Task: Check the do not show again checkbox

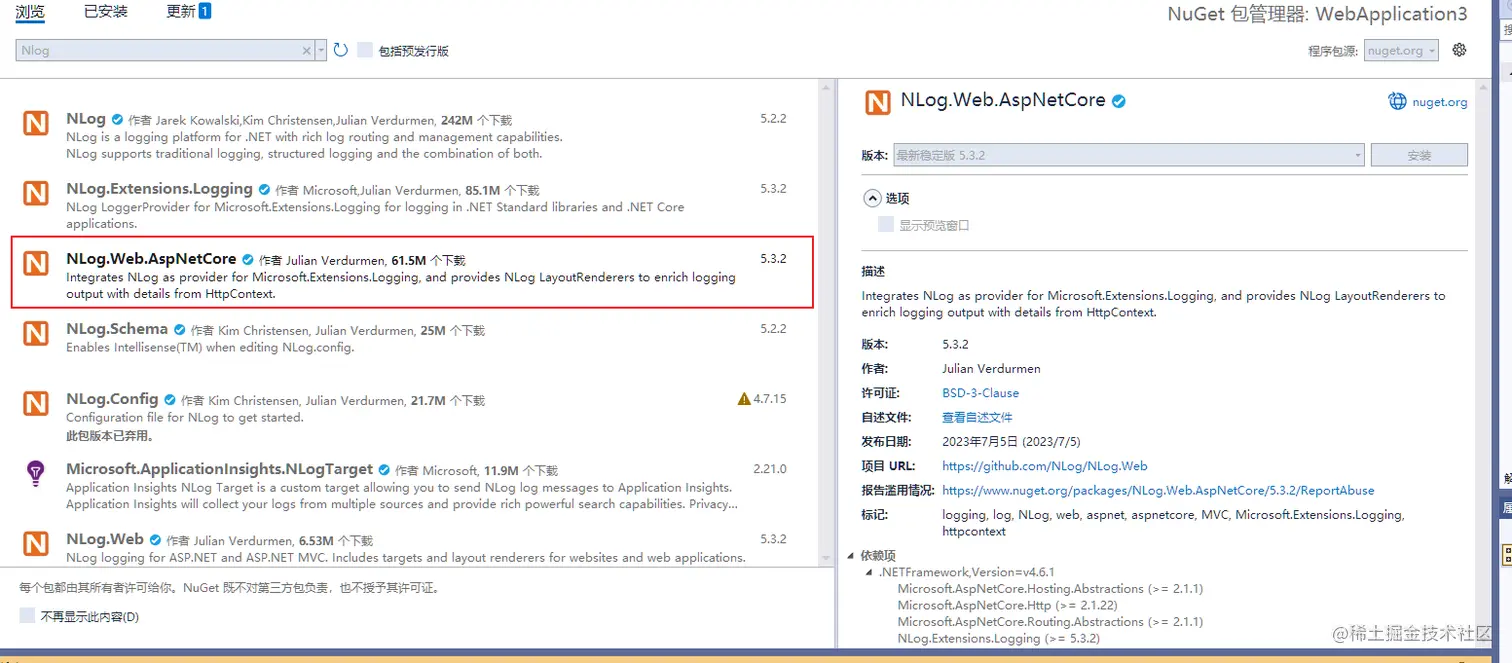Action: 27,616
